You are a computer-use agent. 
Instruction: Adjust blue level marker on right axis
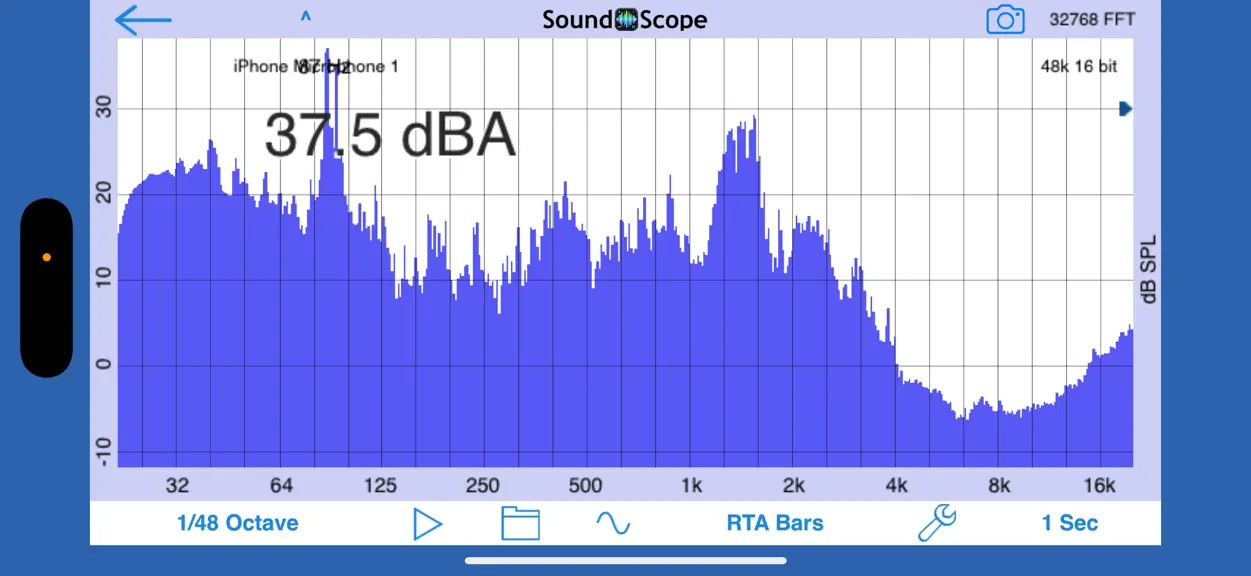(x=1125, y=108)
